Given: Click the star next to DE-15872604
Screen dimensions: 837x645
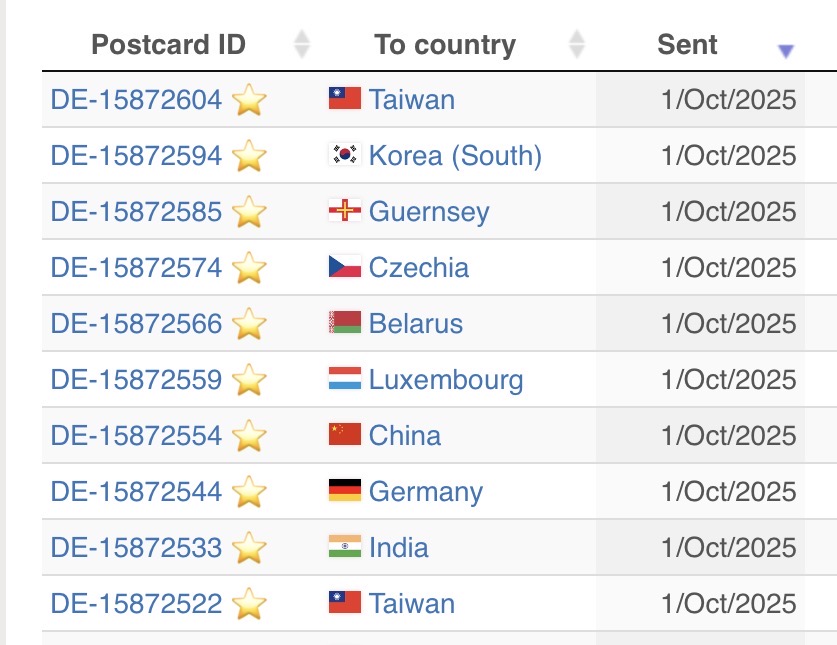Looking at the screenshot, I should click(x=249, y=100).
